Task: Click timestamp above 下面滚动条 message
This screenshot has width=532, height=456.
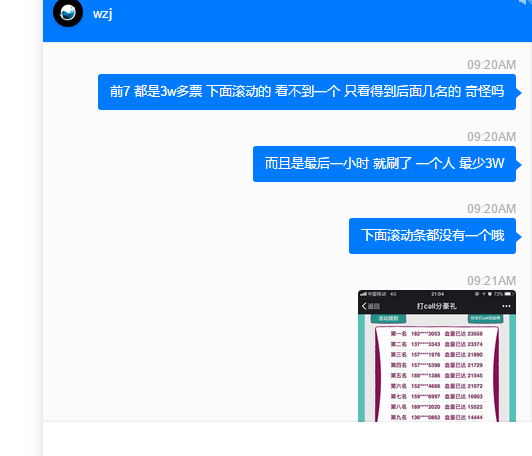Action: coord(491,209)
